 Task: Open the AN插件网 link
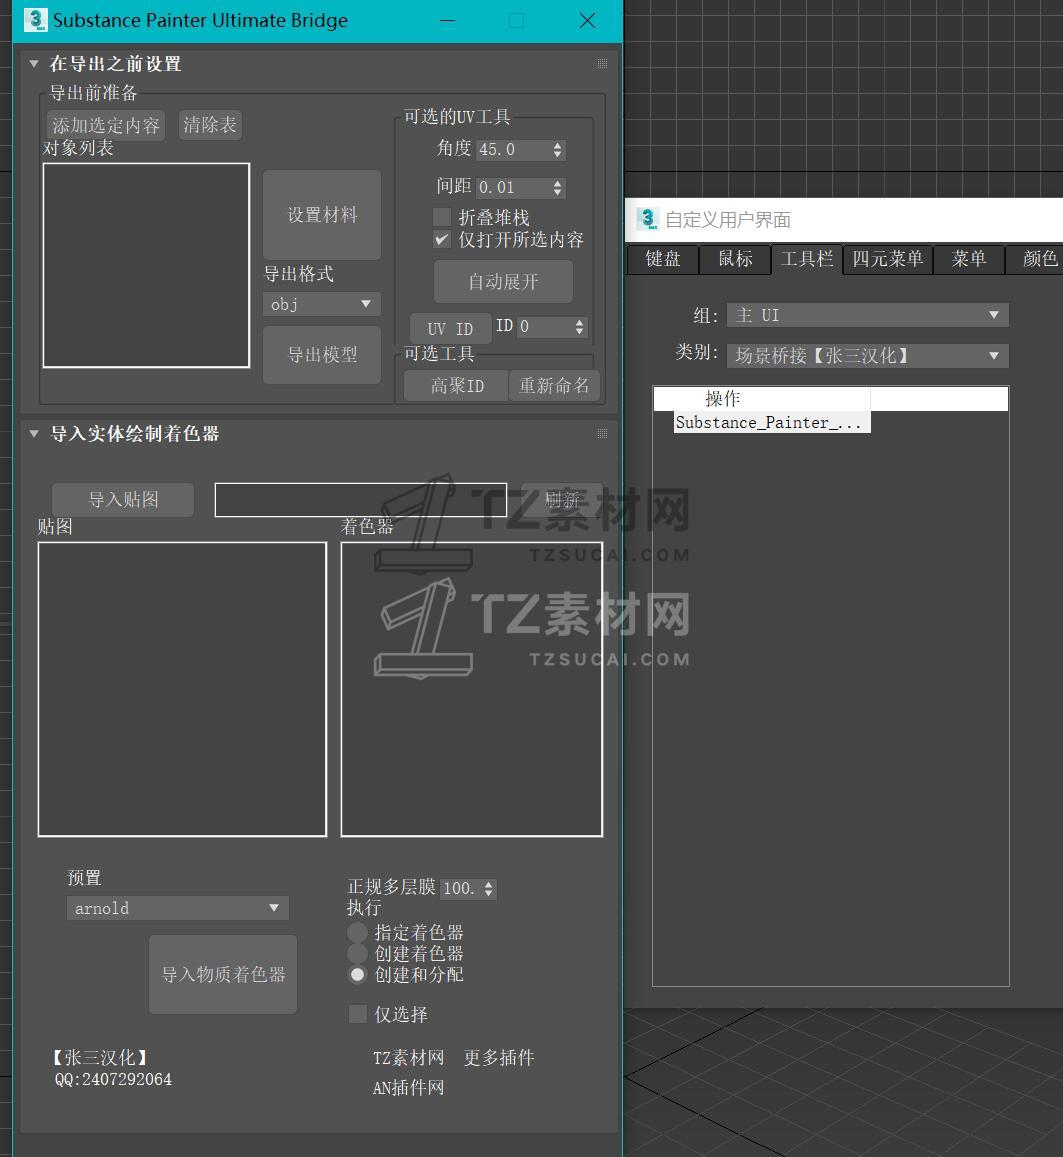coord(409,1088)
